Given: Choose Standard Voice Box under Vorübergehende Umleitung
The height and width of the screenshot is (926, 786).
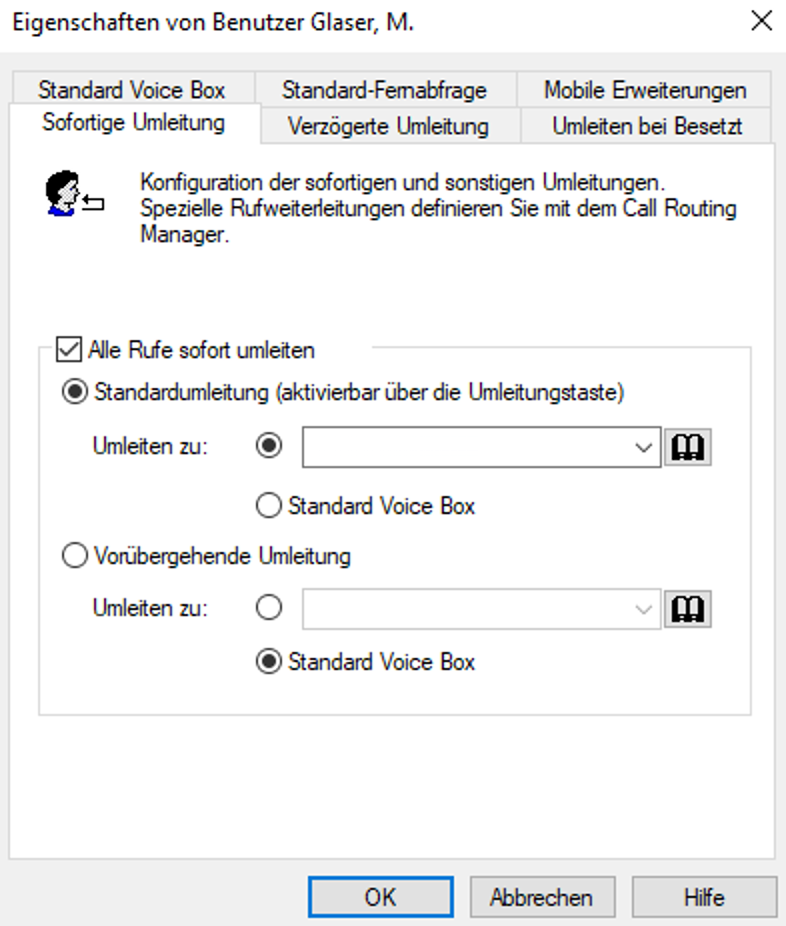Looking at the screenshot, I should [268, 662].
